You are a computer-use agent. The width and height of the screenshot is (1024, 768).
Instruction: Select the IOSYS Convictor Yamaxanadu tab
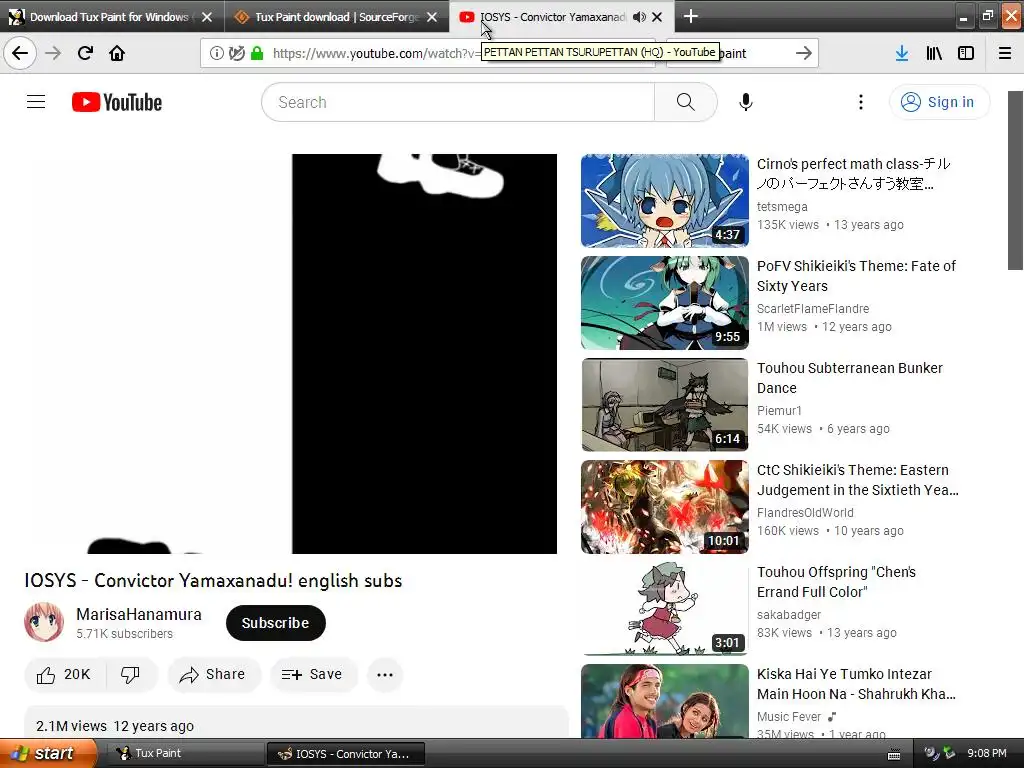click(552, 17)
